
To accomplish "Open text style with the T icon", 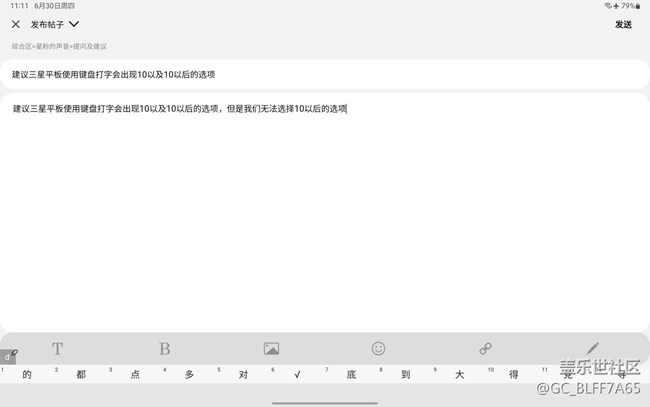I will tap(57, 349).
